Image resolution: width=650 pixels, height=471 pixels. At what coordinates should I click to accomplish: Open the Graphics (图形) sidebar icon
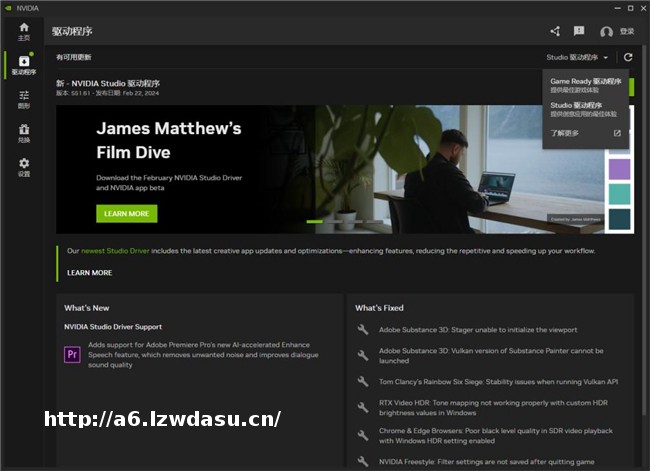(x=24, y=99)
